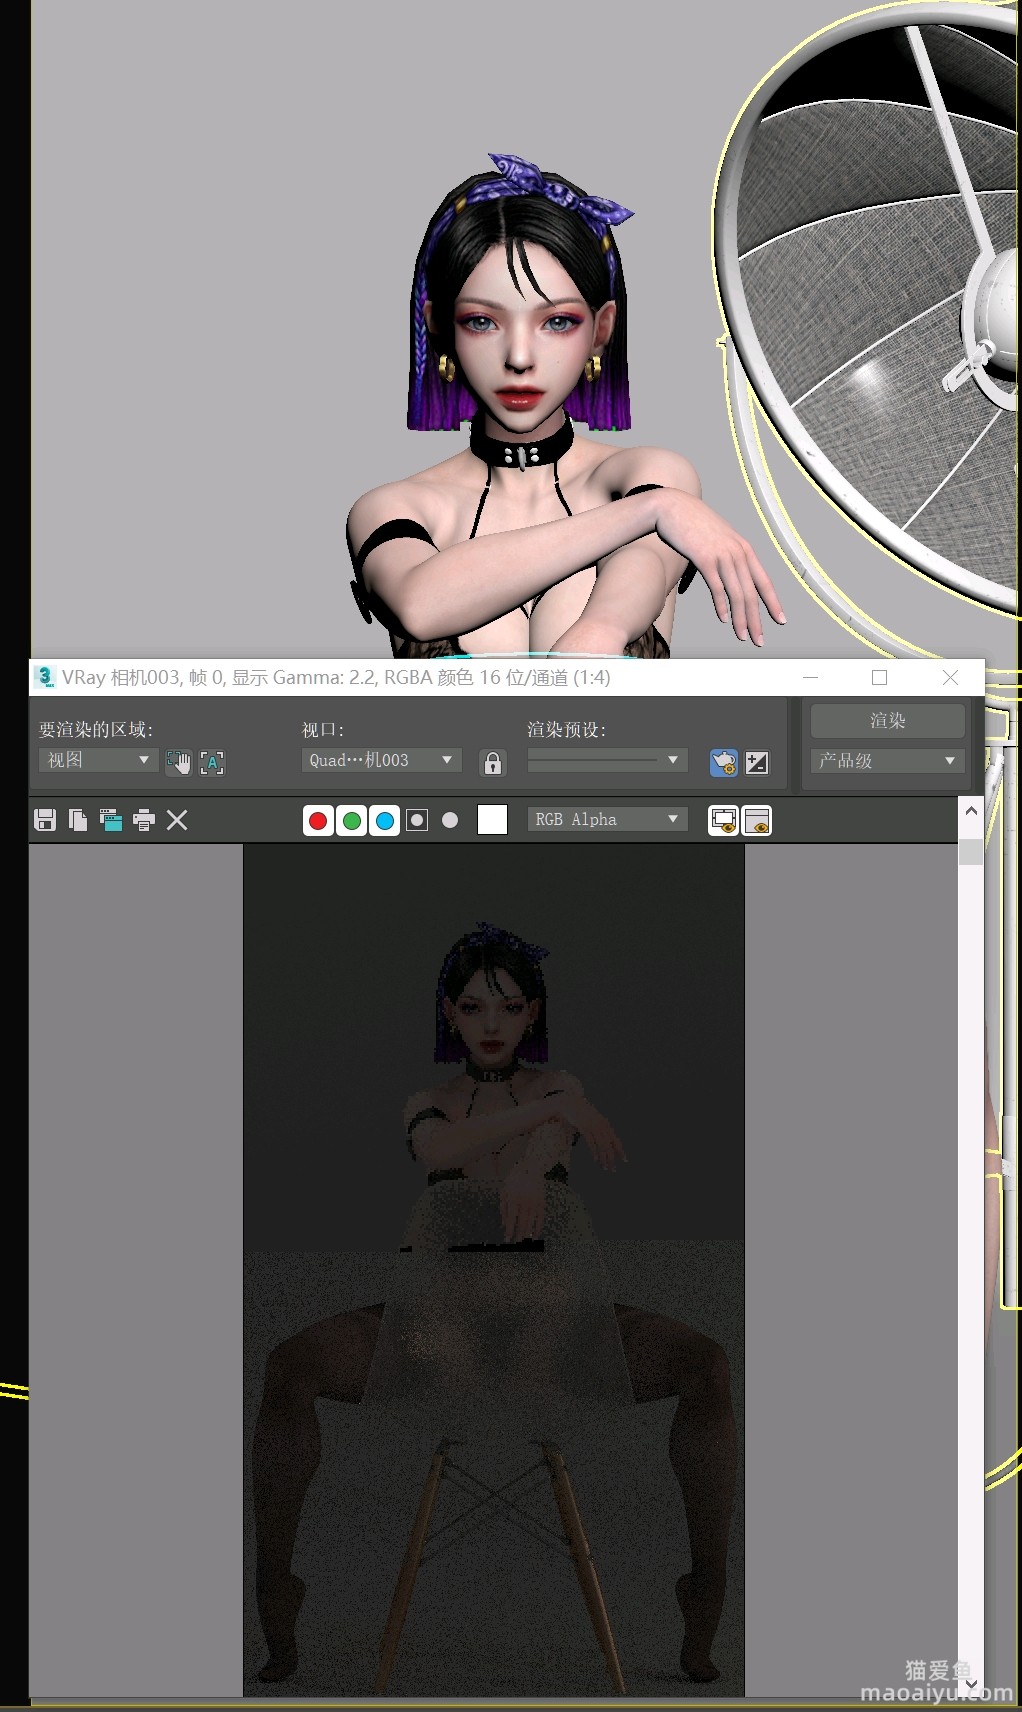
Task: Open render setup teapot icon
Action: 723,762
